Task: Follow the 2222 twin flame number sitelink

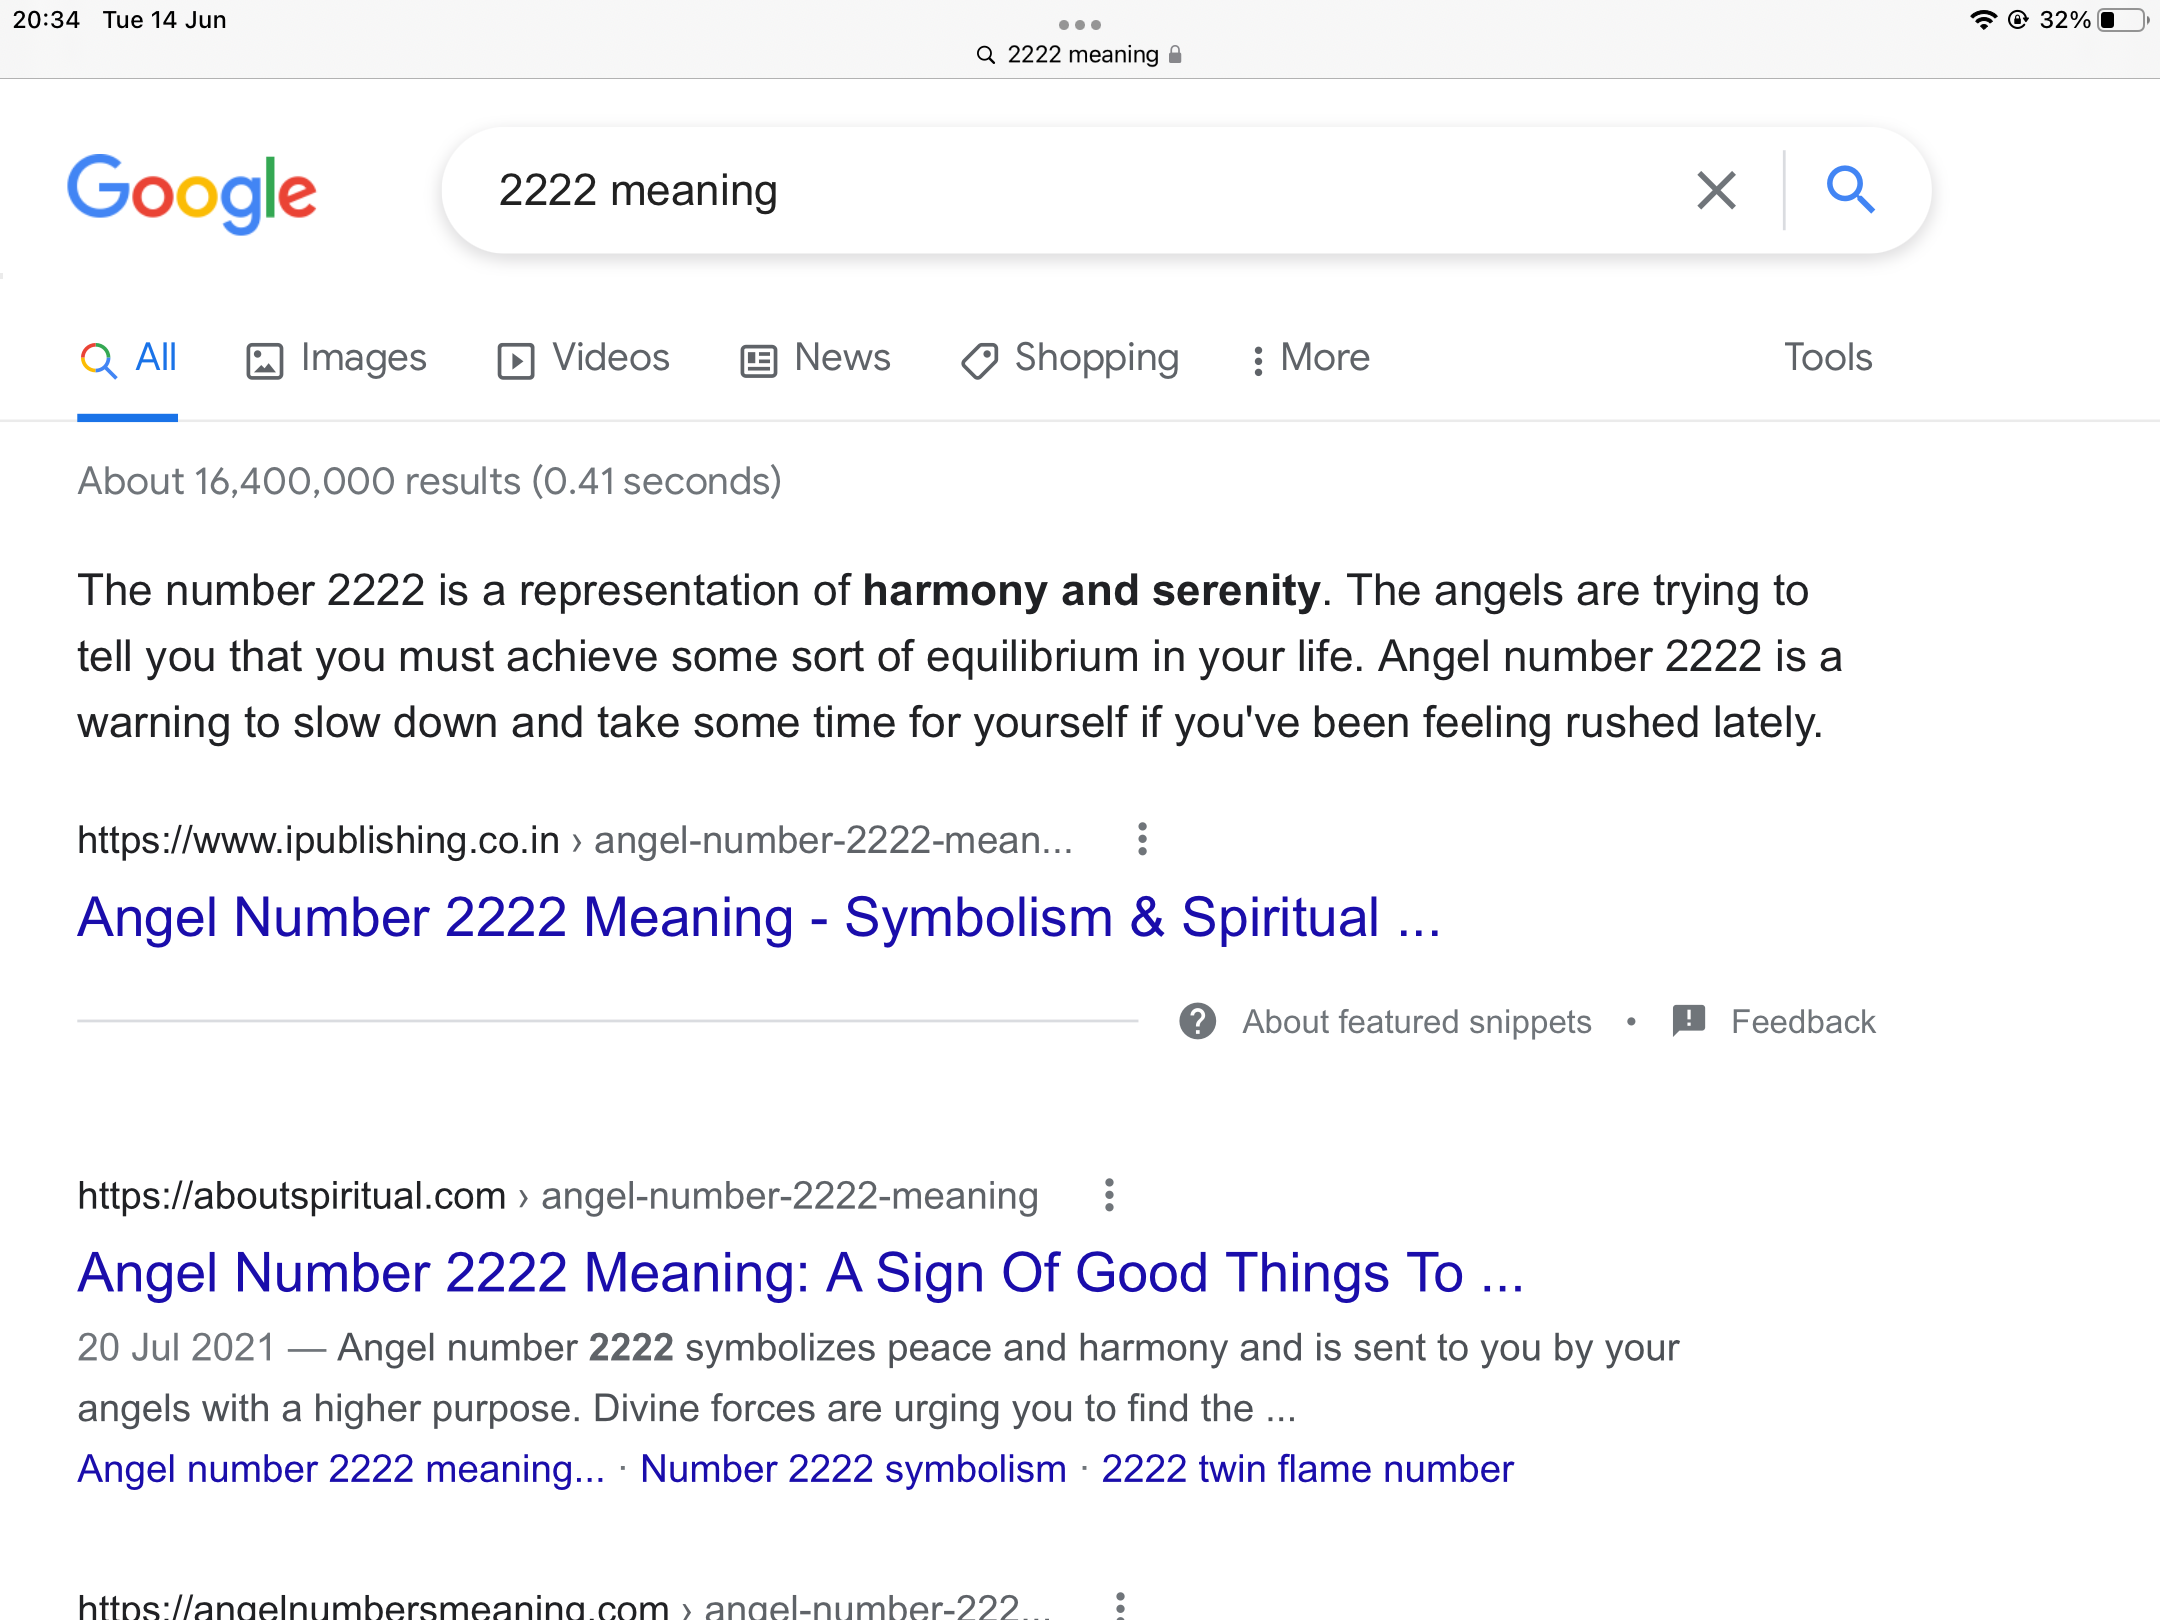Action: click(x=1307, y=1469)
